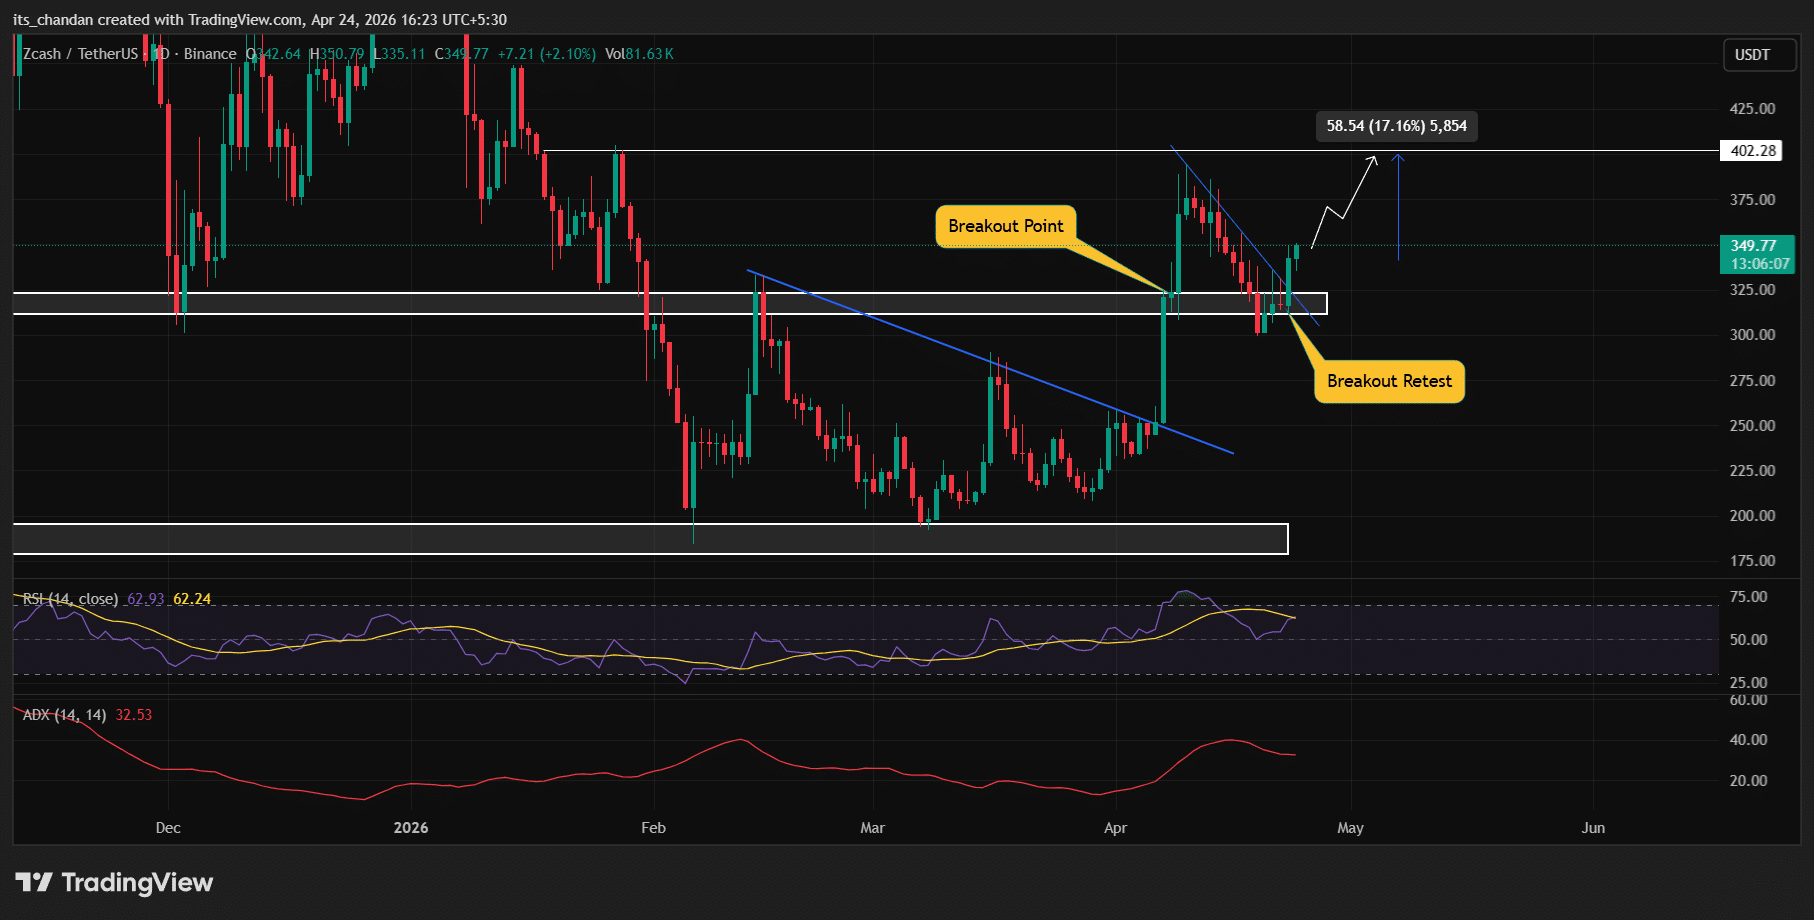The width and height of the screenshot is (1814, 920).
Task: Open the Binance exchange selector
Action: coord(209,54)
